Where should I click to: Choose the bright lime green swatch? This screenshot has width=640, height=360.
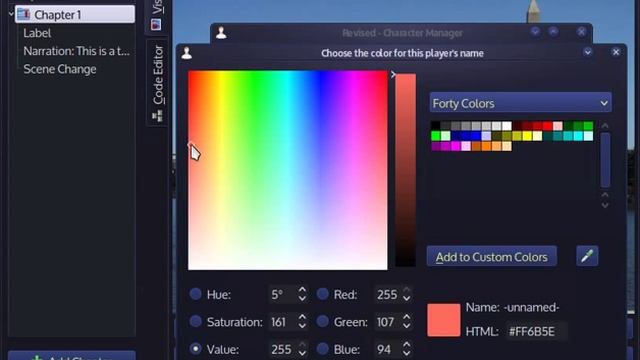coord(436,136)
